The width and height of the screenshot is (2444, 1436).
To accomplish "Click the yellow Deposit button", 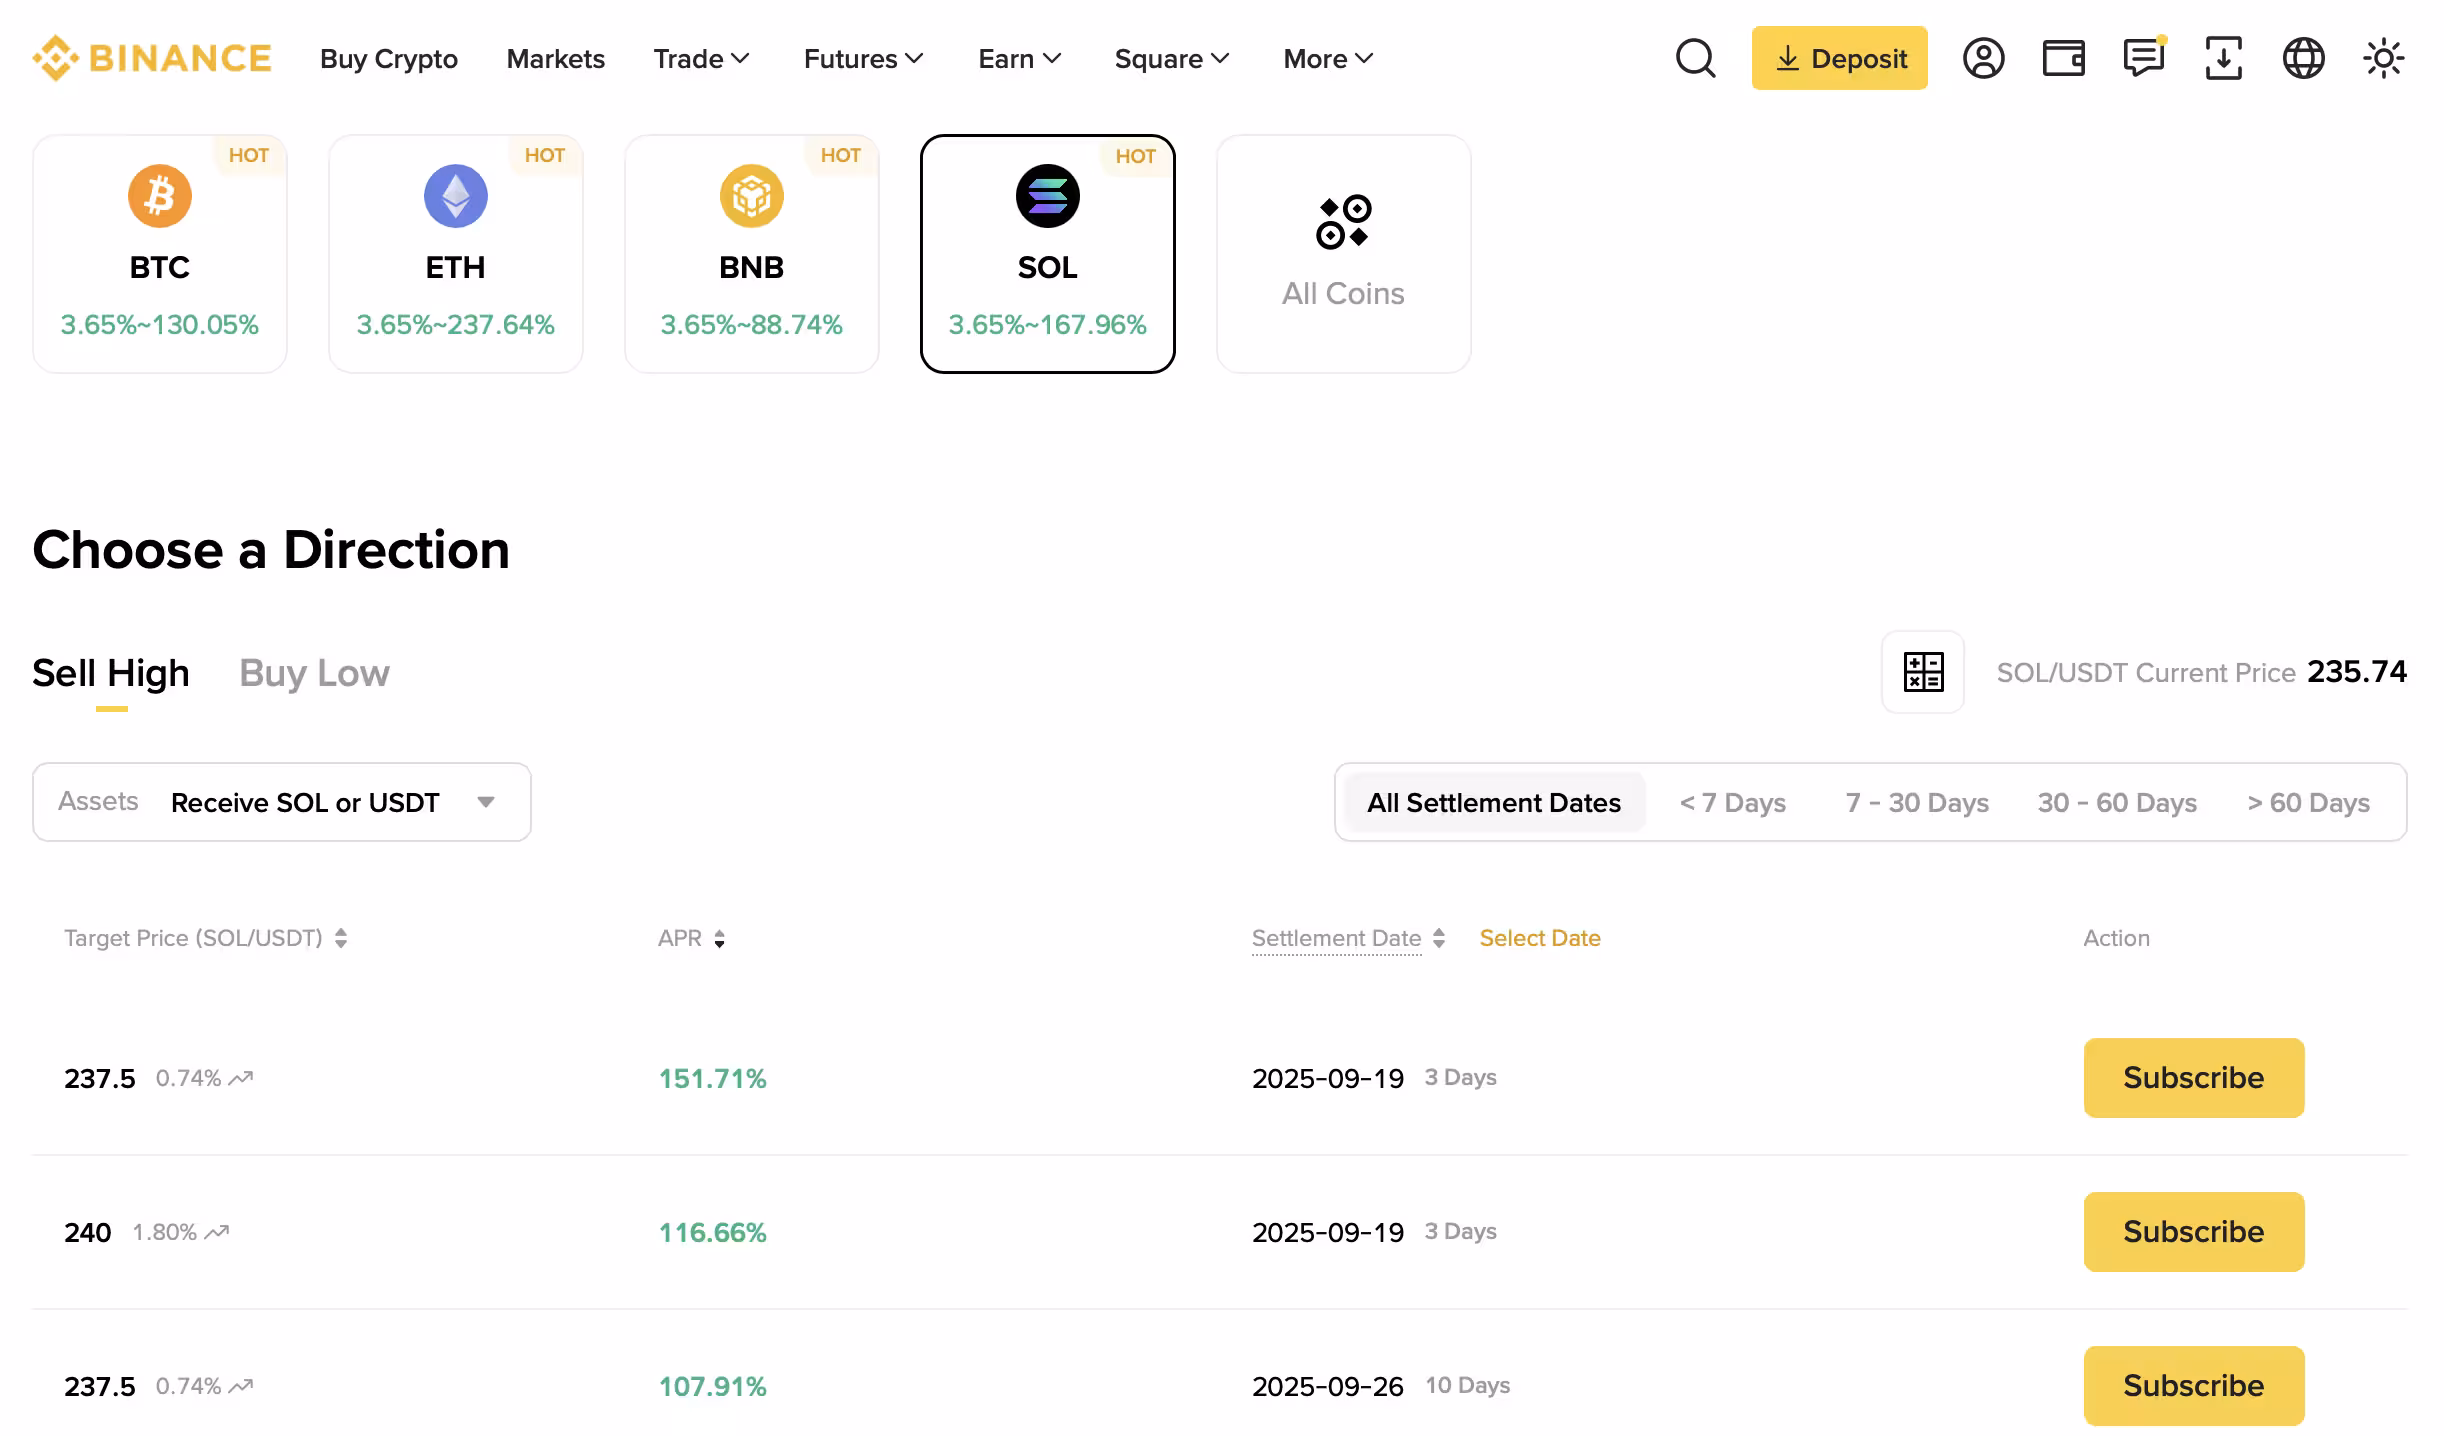I will point(1839,58).
